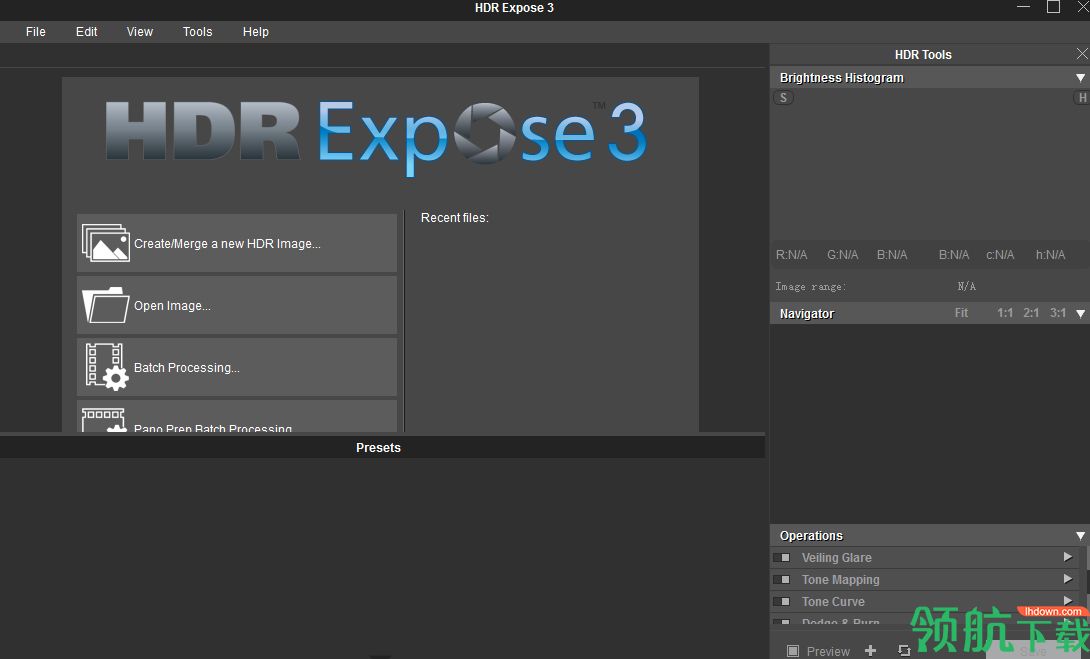
Task: Collapse the Navigator section
Action: coord(1080,314)
